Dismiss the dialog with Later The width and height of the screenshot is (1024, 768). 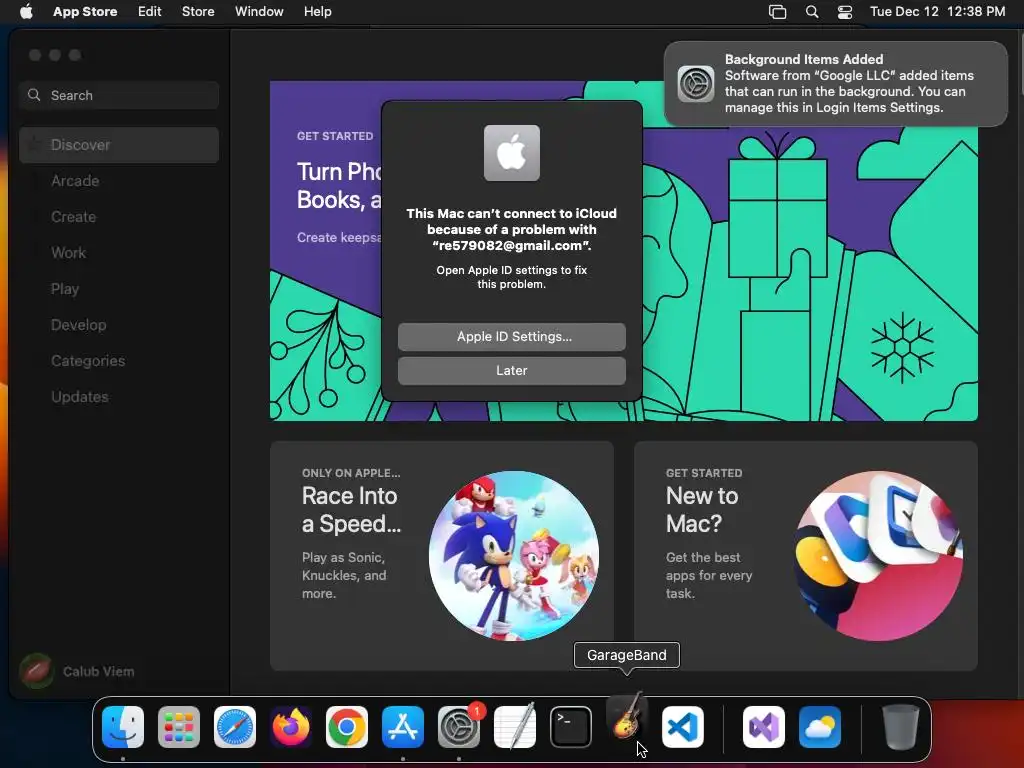tap(512, 370)
